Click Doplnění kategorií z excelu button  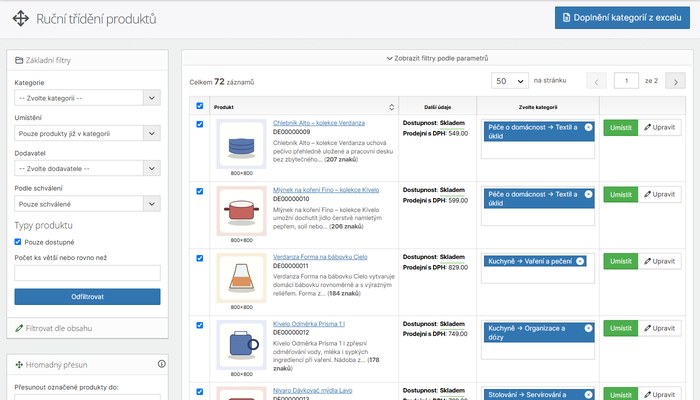coord(622,18)
